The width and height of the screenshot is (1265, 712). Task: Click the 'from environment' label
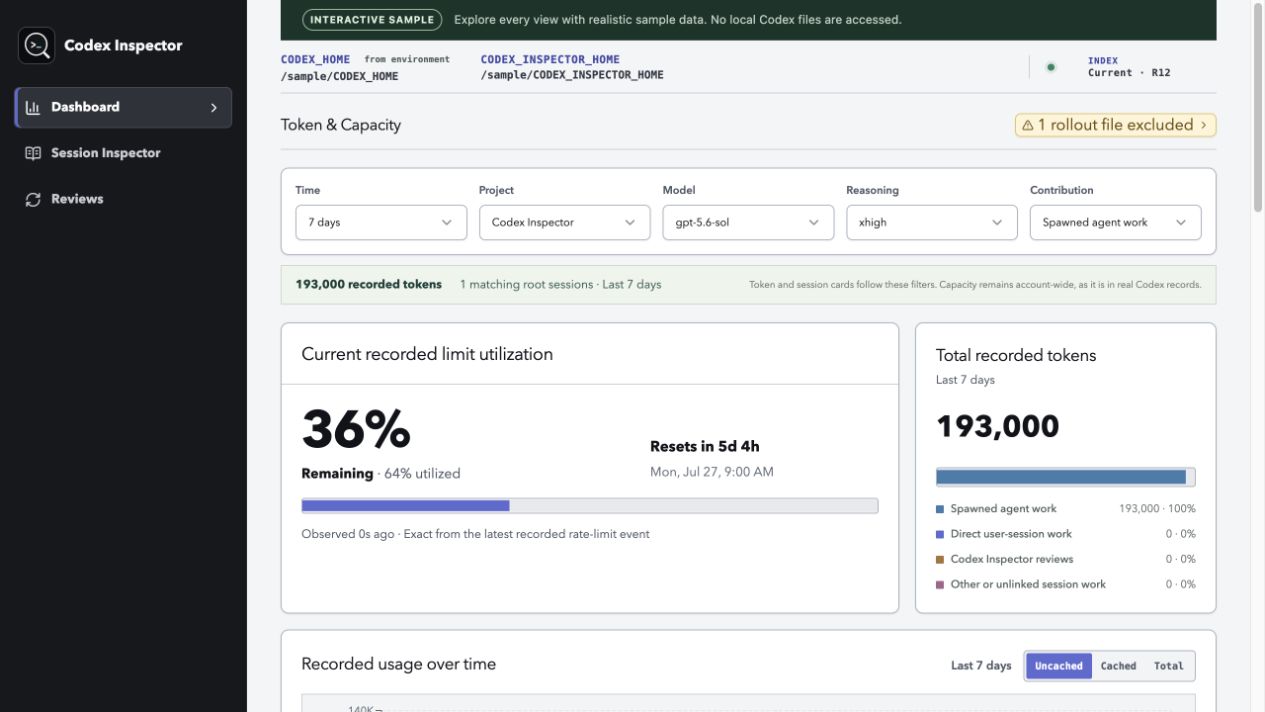tap(407, 59)
